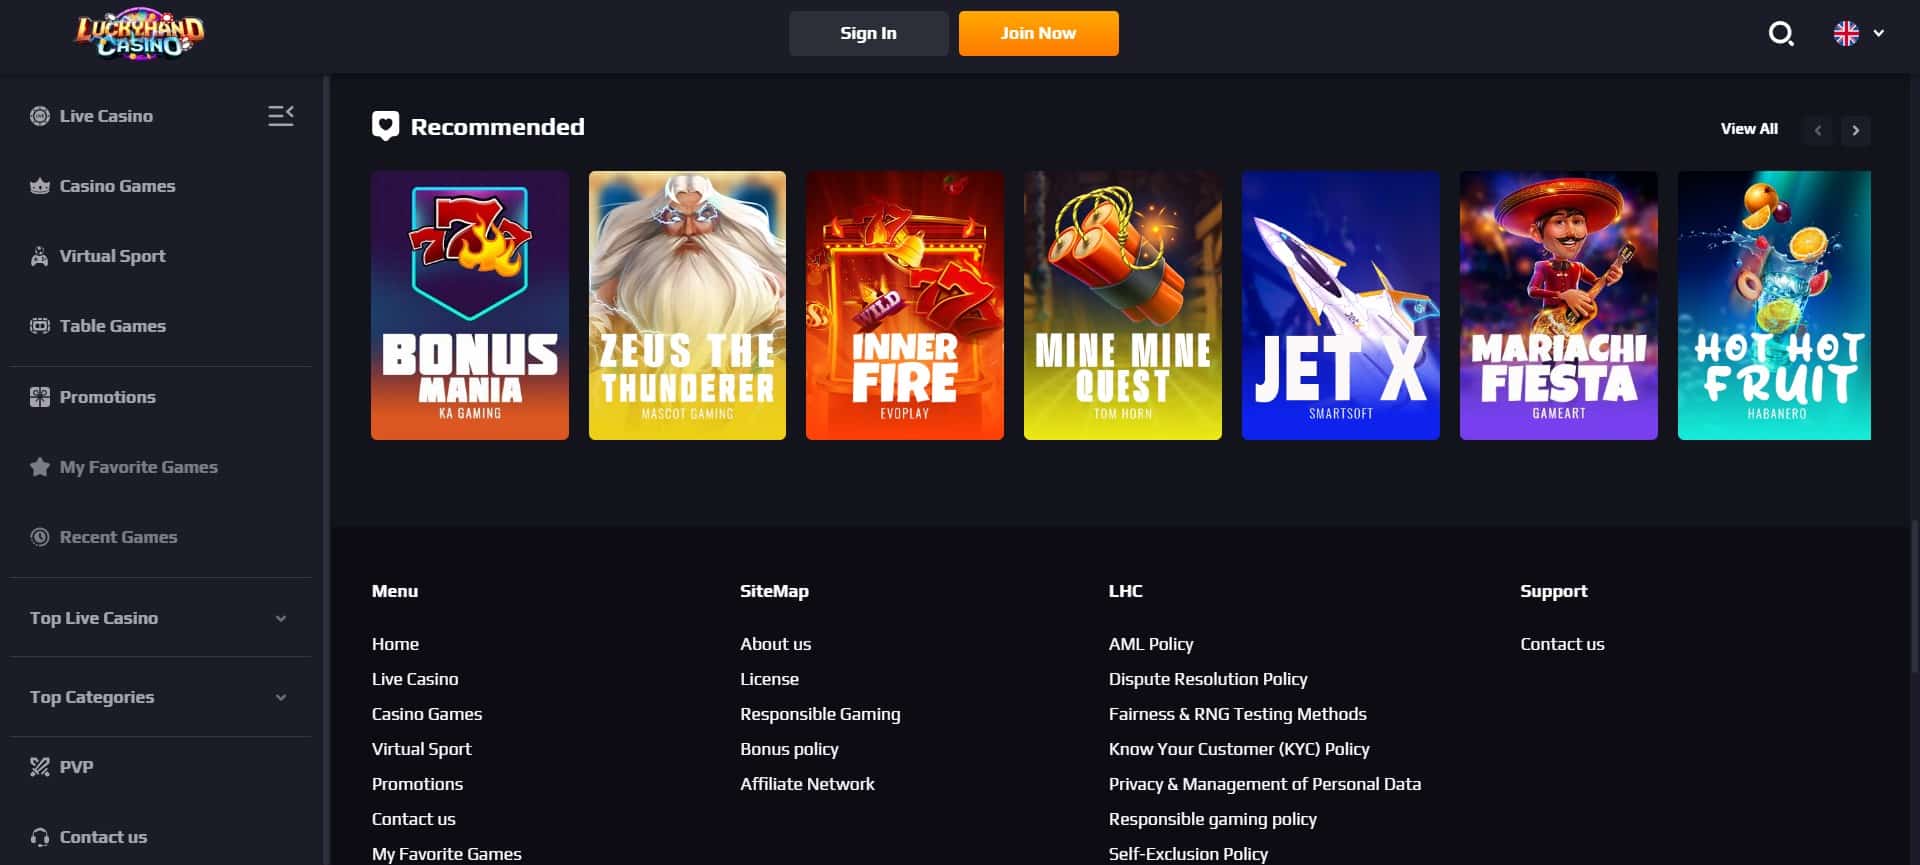Open Promotions in sidebar
Viewport: 1920px width, 865px height.
point(107,397)
